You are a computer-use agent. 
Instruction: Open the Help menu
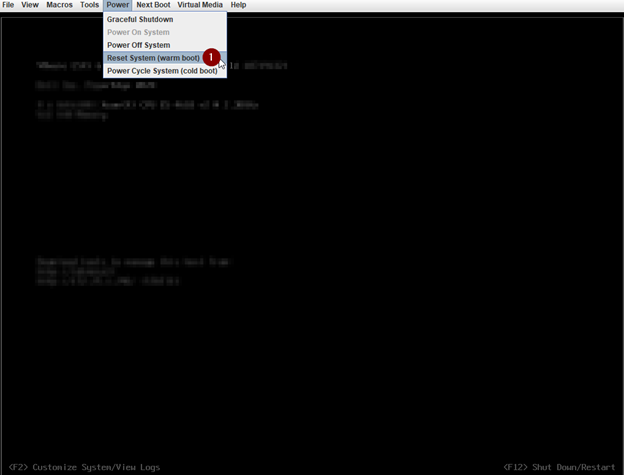(238, 5)
